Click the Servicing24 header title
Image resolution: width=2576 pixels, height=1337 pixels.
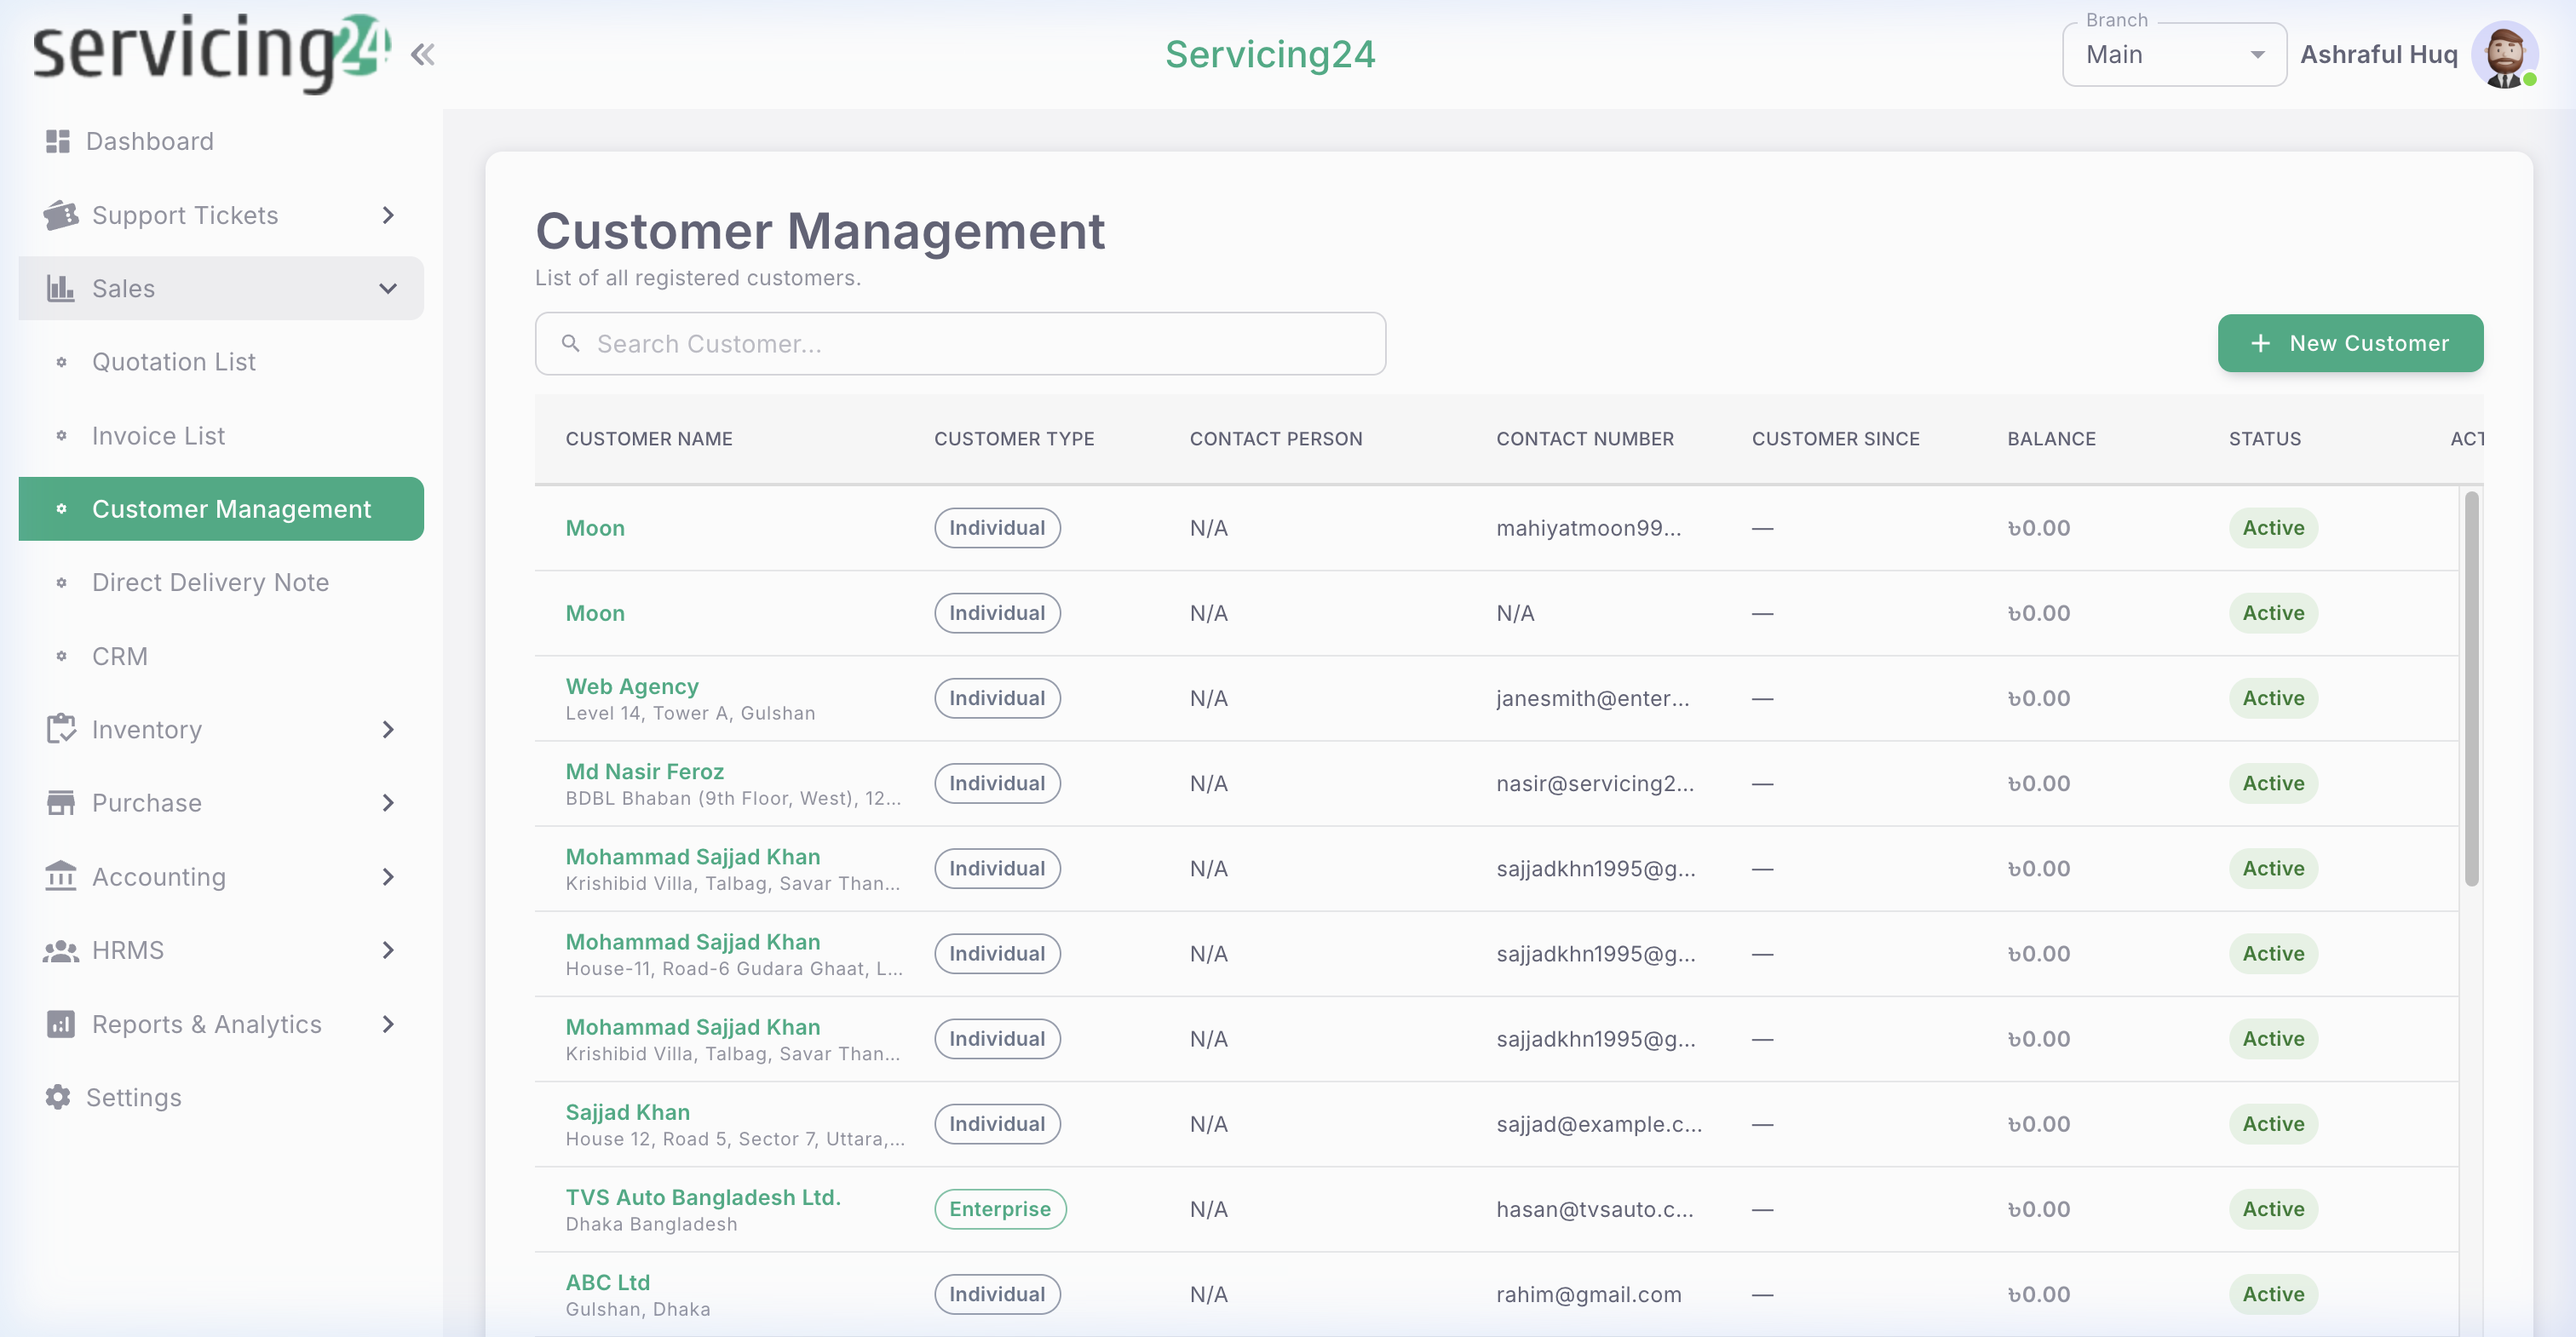[1270, 54]
